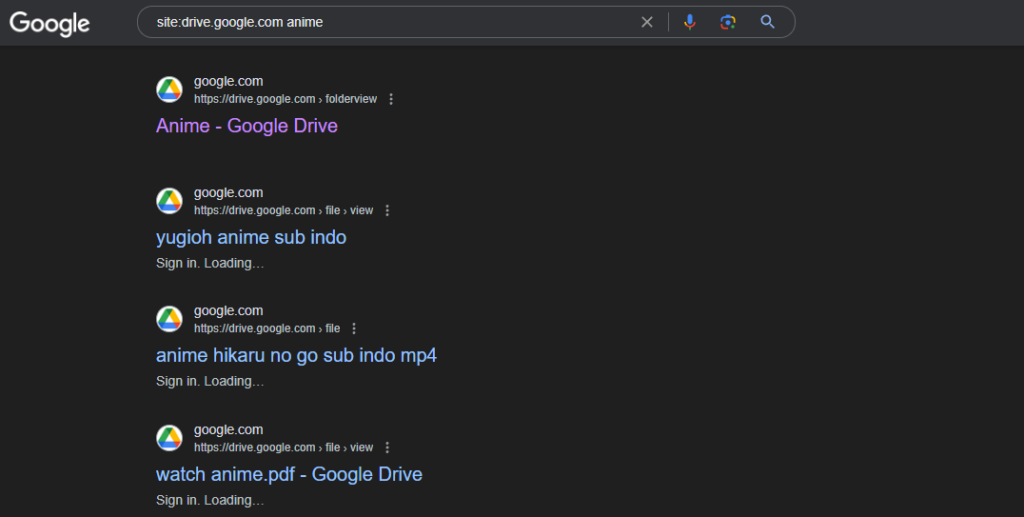Click the Drive favicon beside yugioh anime sub indo
Screen dimensions: 1024x517
(x=169, y=201)
